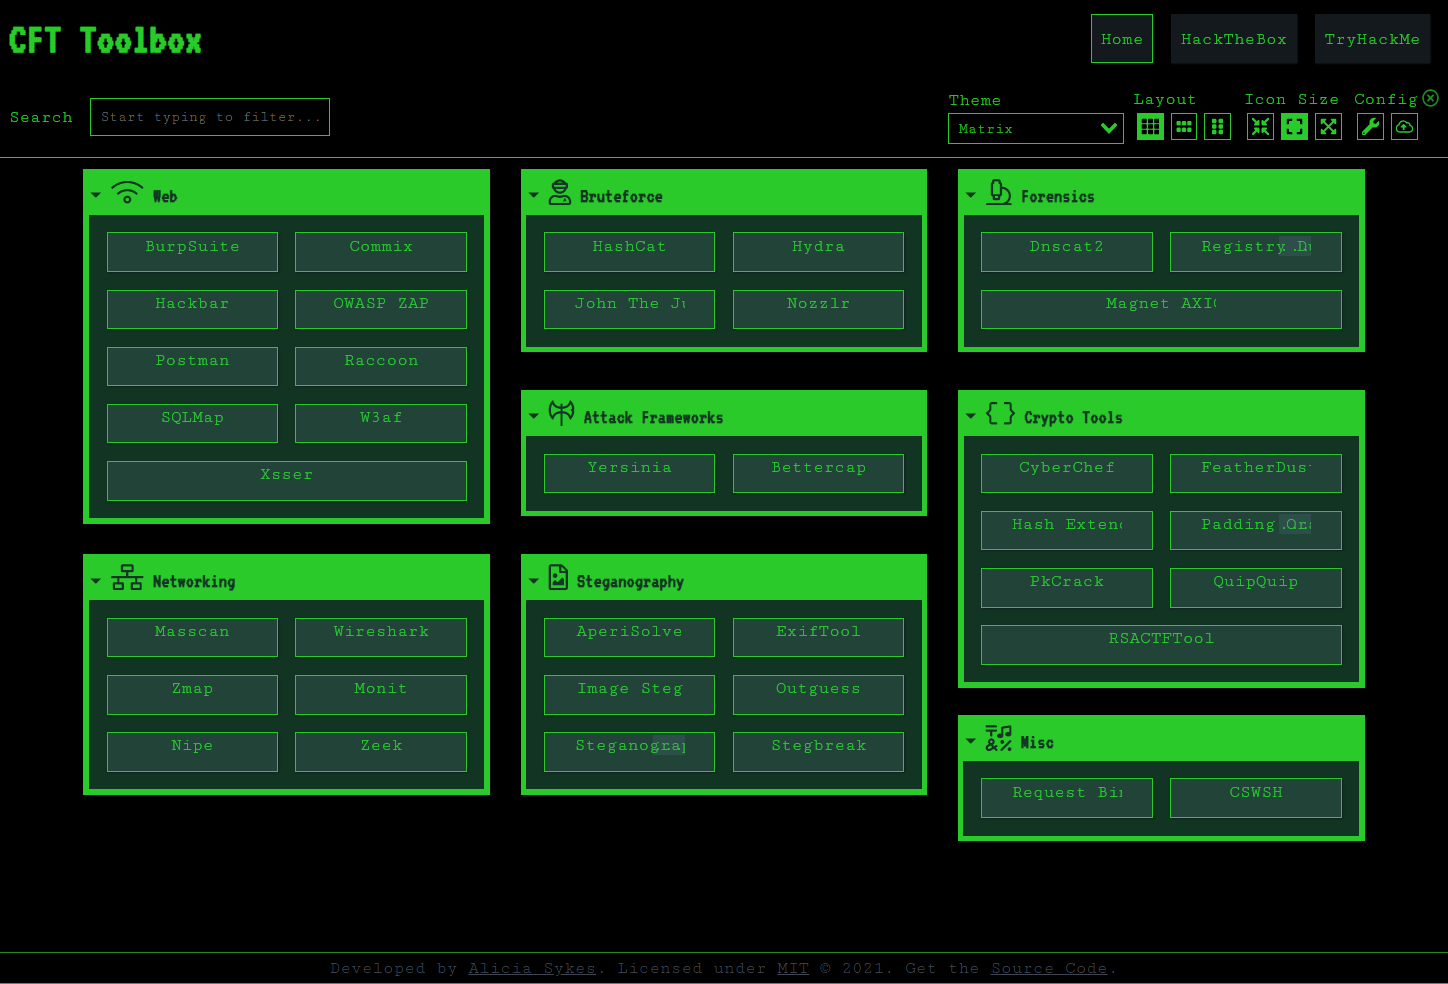
Task: Click the CFT Toolbox title
Action: 105,41
